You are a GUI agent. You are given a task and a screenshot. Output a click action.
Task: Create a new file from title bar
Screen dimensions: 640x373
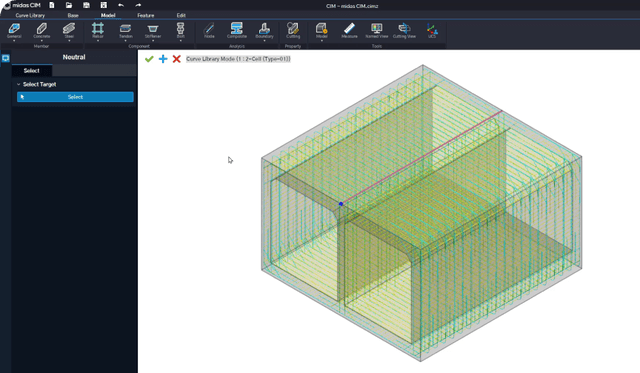click(52, 5)
